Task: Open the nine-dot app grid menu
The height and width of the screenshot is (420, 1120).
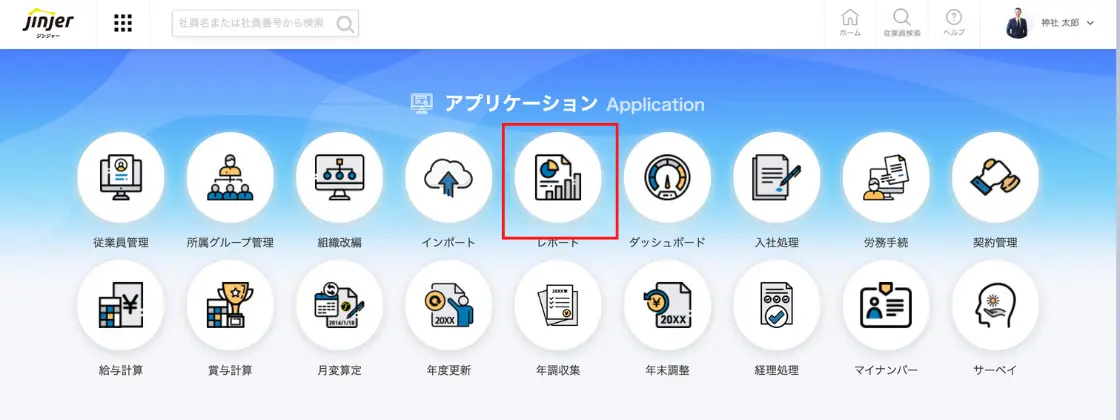Action: pos(123,24)
